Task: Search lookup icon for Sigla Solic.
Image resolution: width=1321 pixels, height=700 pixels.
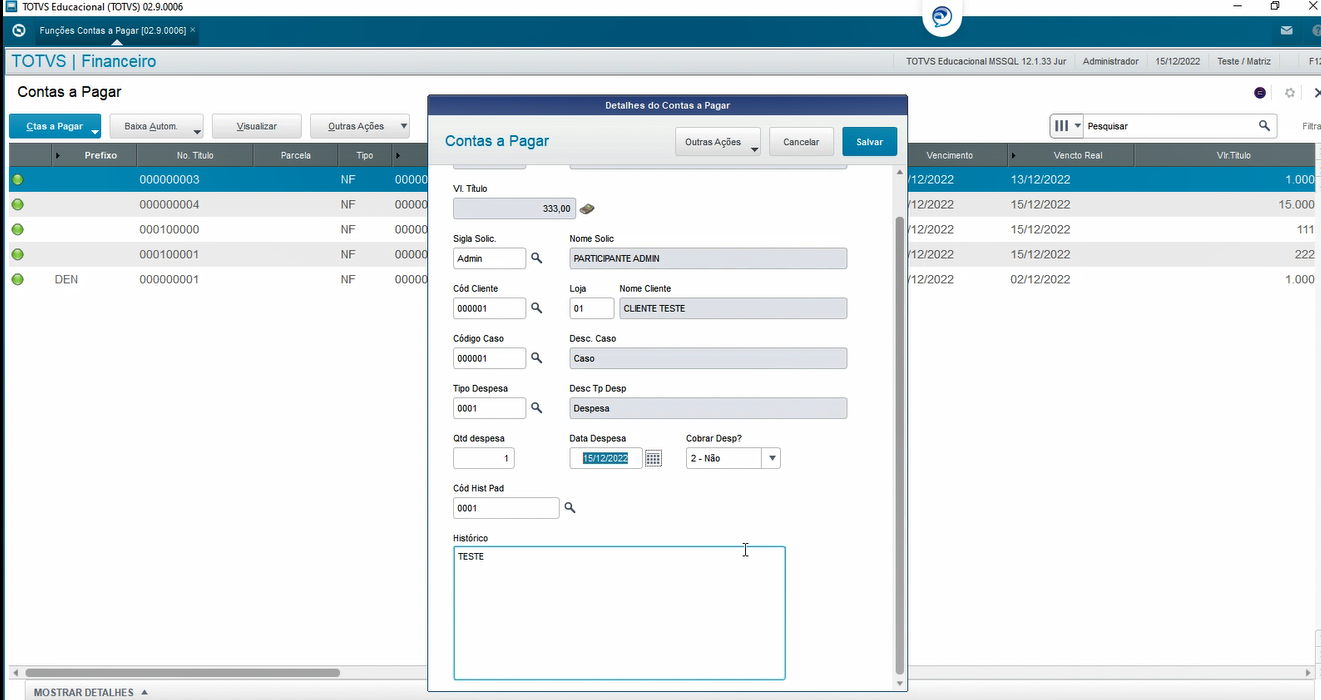Action: tap(536, 258)
